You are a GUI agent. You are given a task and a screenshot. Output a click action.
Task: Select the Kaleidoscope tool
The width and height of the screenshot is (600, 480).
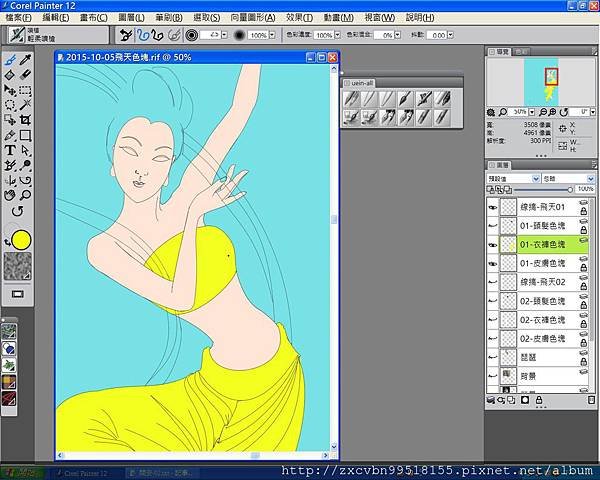[26, 180]
